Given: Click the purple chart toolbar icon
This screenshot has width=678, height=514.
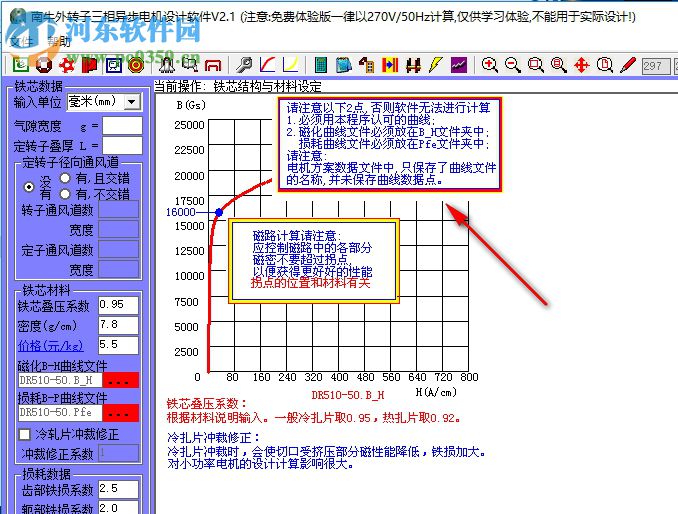Looking at the screenshot, I should (x=459, y=65).
